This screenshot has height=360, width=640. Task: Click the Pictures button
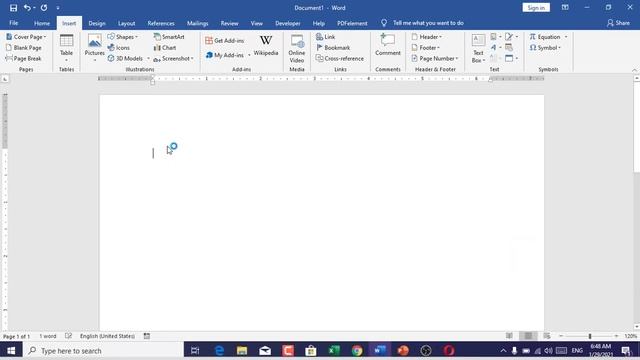[x=94, y=48]
